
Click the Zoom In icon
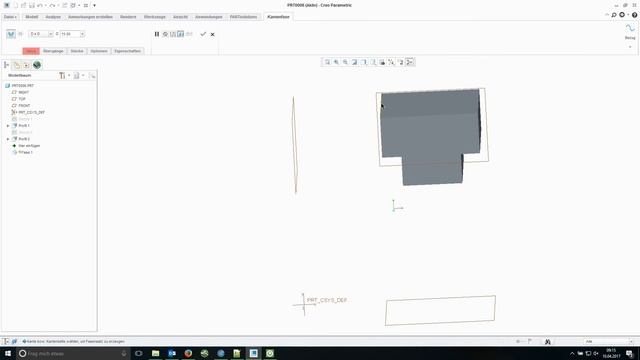click(336, 62)
